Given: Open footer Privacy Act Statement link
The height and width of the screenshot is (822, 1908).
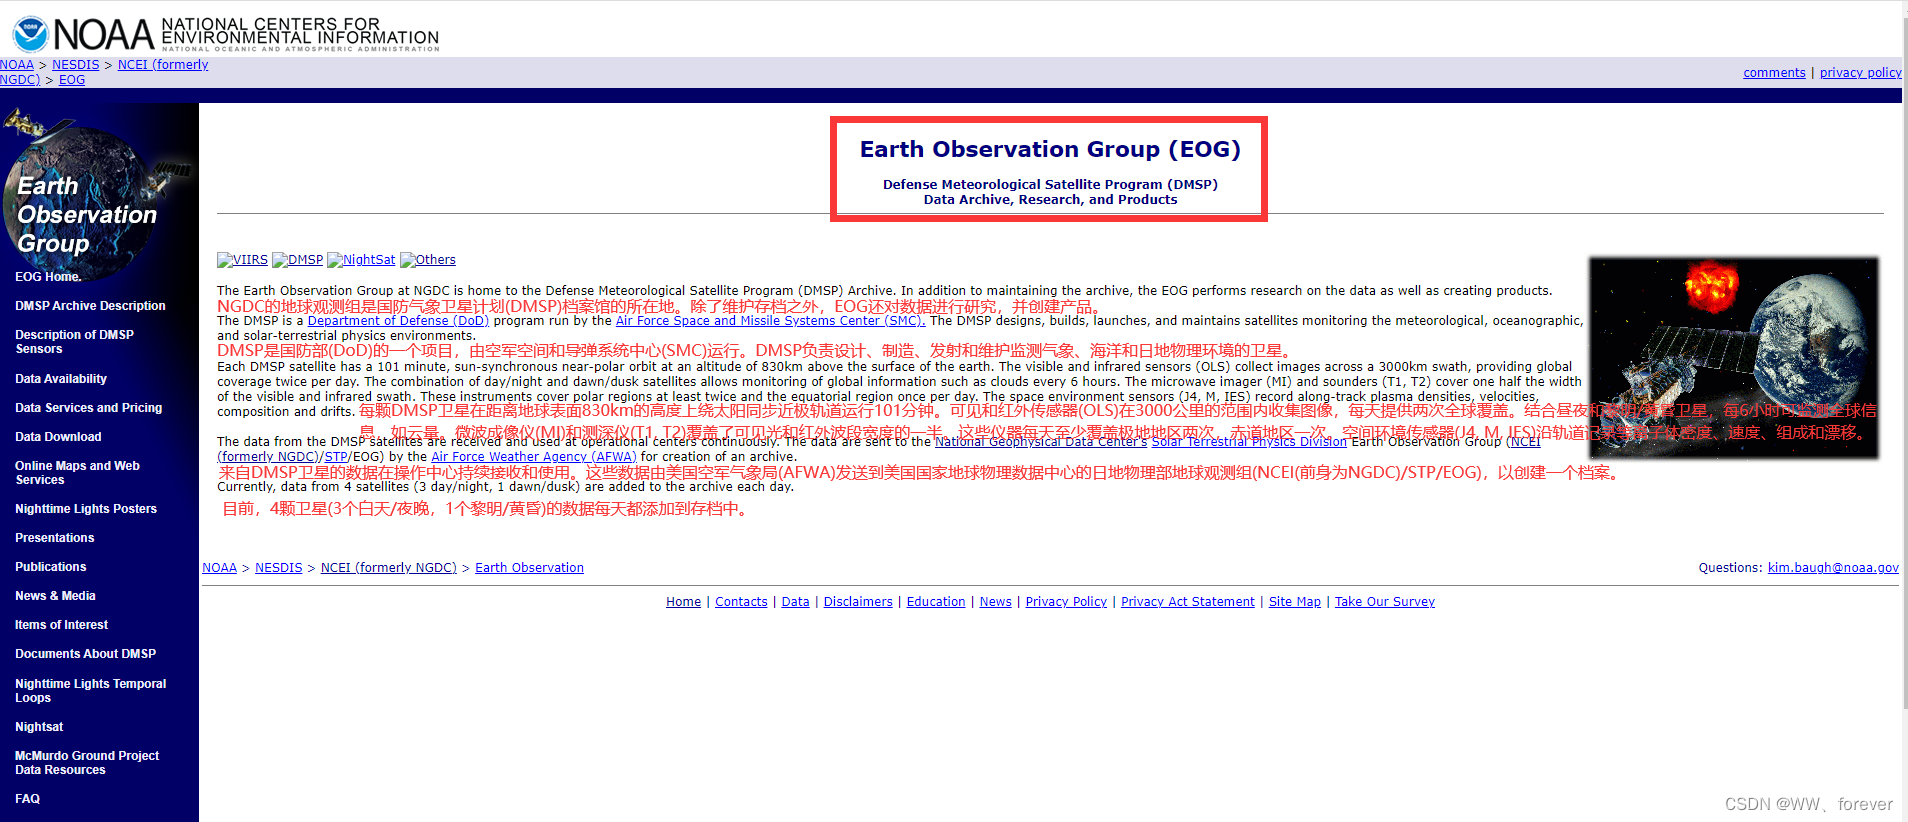Looking at the screenshot, I should 1187,602.
